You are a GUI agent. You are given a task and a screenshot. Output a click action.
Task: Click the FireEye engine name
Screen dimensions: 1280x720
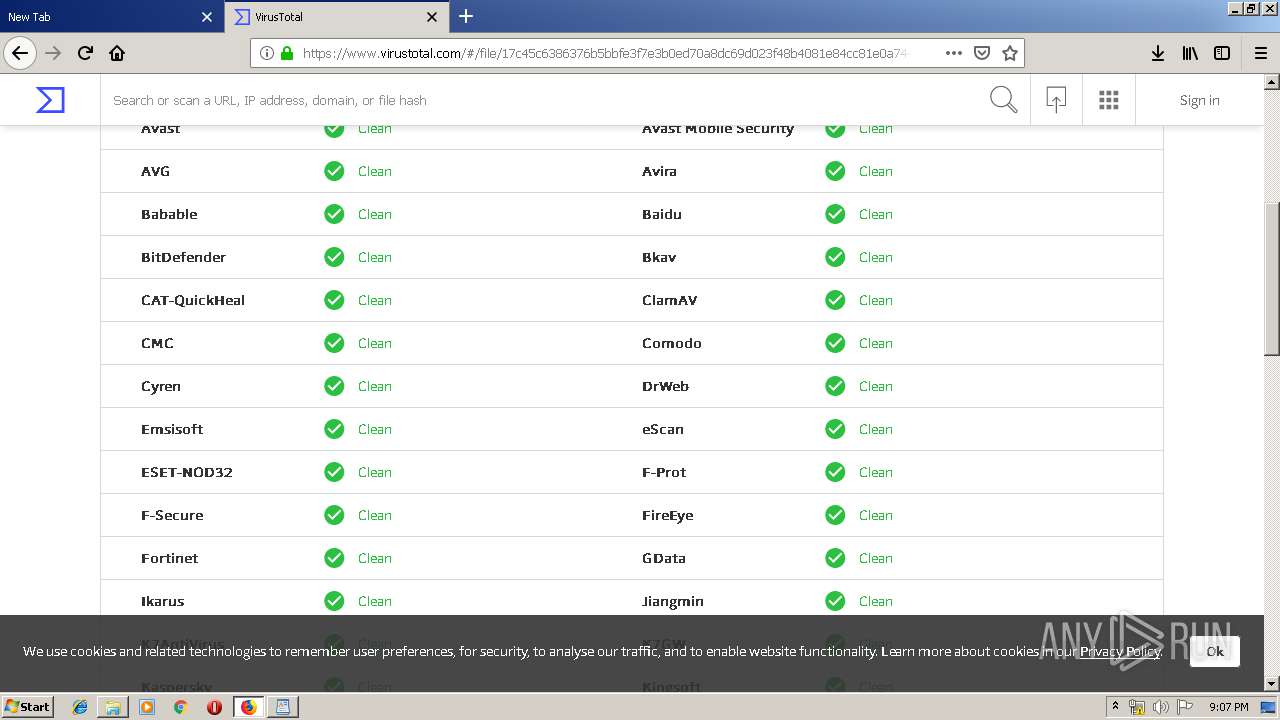tap(667, 515)
